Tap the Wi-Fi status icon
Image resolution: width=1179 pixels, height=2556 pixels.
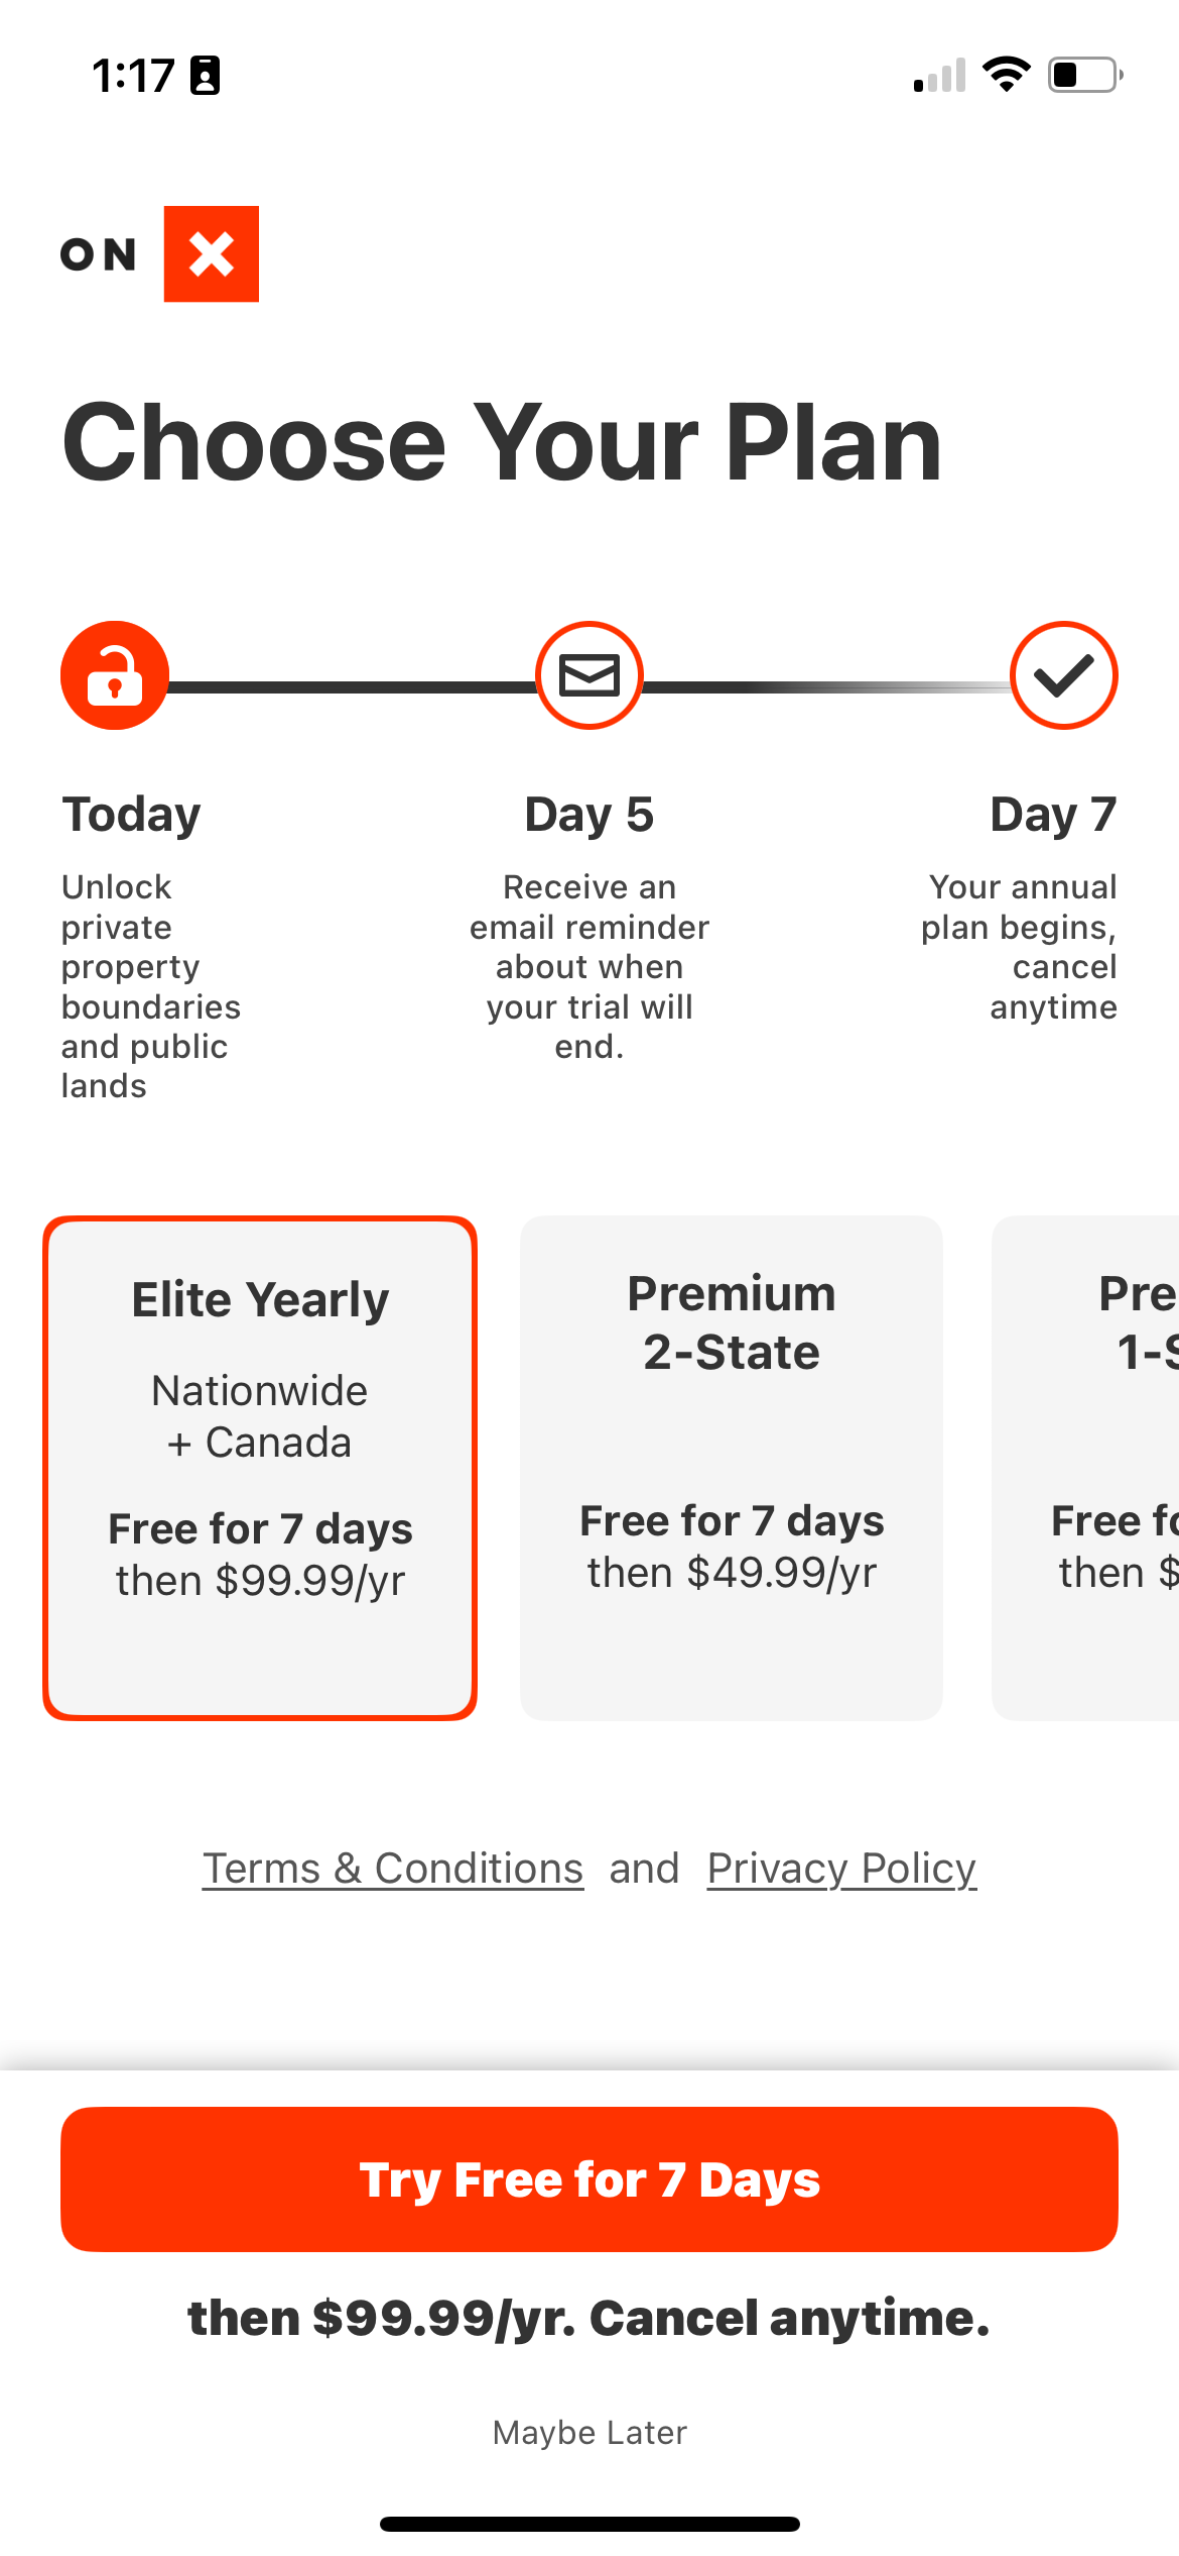point(1006,74)
